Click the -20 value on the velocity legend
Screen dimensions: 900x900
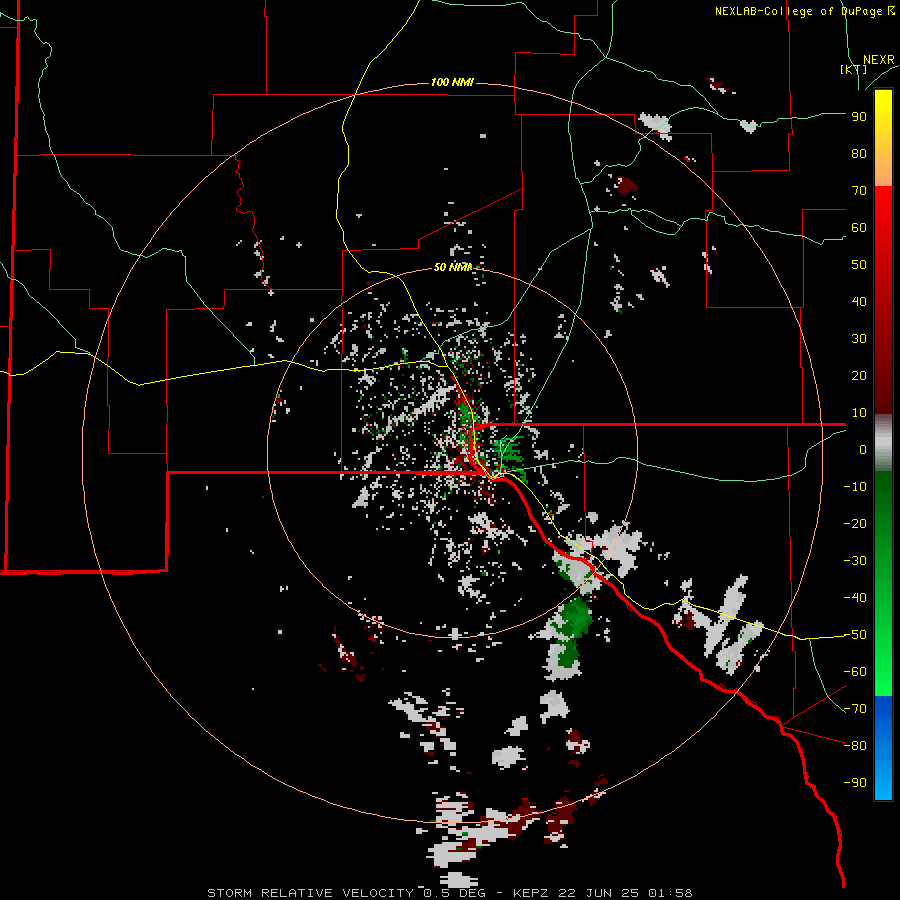tap(855, 524)
